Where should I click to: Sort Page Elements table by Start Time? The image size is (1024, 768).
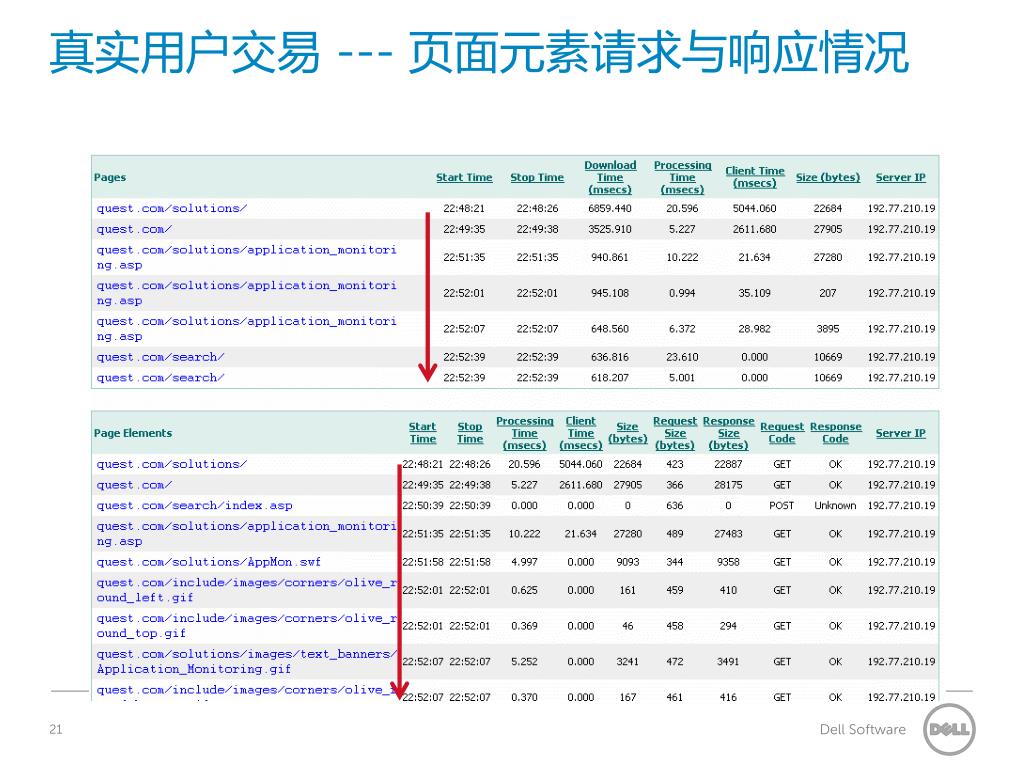coord(423,432)
